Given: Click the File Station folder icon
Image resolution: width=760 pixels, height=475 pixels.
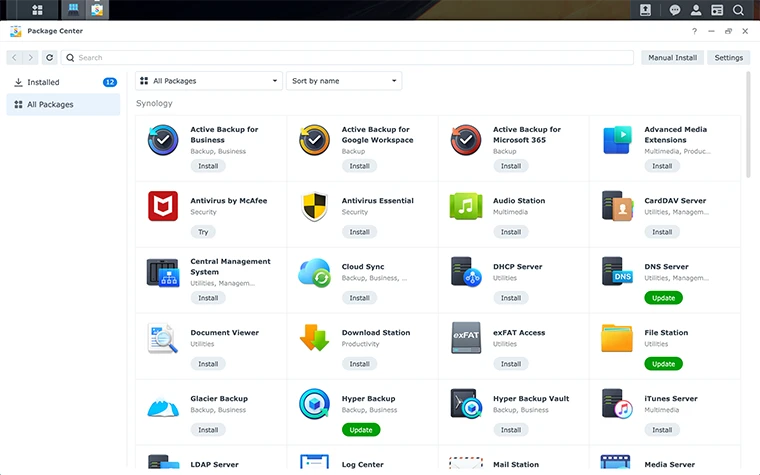Looking at the screenshot, I should pyautogui.click(x=617, y=338).
